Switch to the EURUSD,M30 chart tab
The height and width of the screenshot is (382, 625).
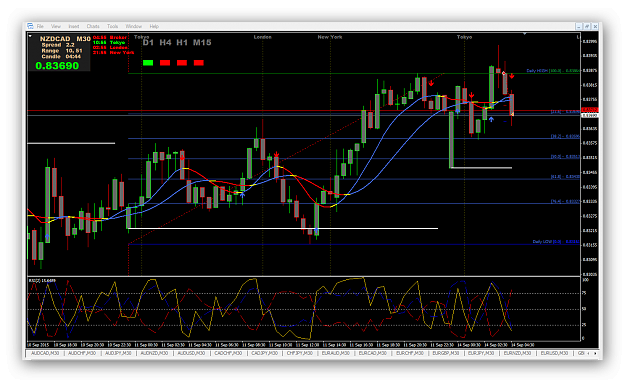[554, 353]
